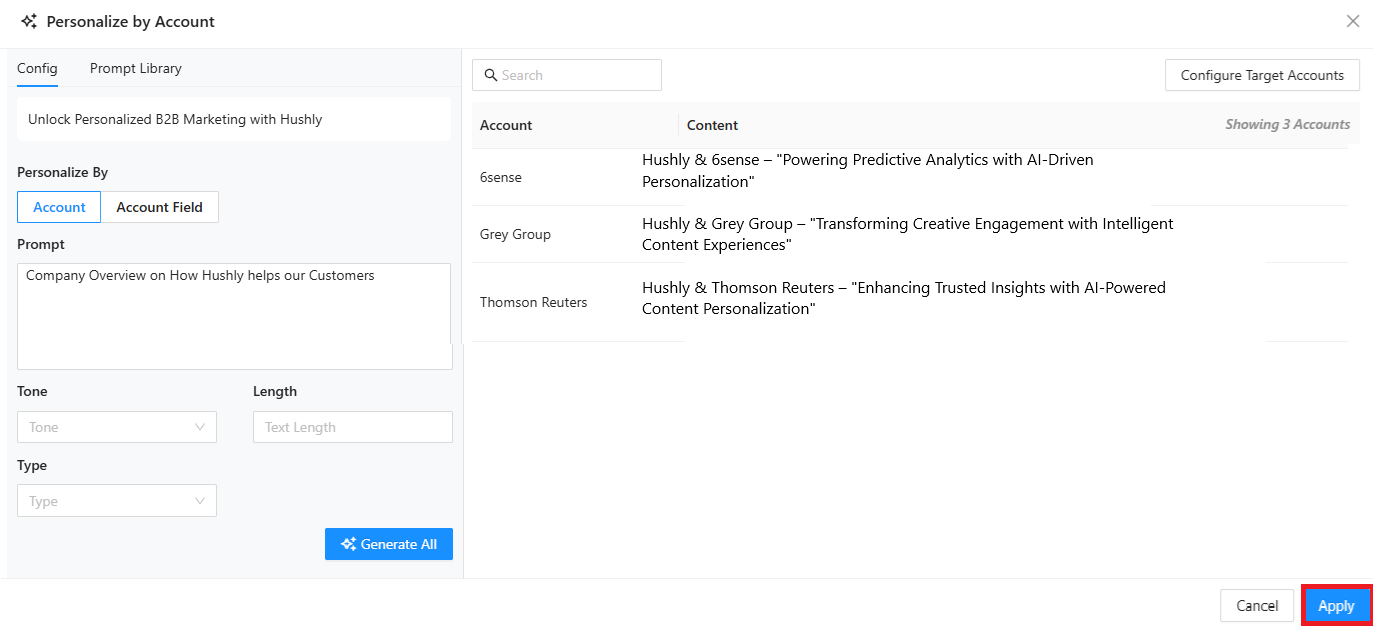Close the Personalize by Account dialog
This screenshot has height=628, width=1373.
(1352, 21)
